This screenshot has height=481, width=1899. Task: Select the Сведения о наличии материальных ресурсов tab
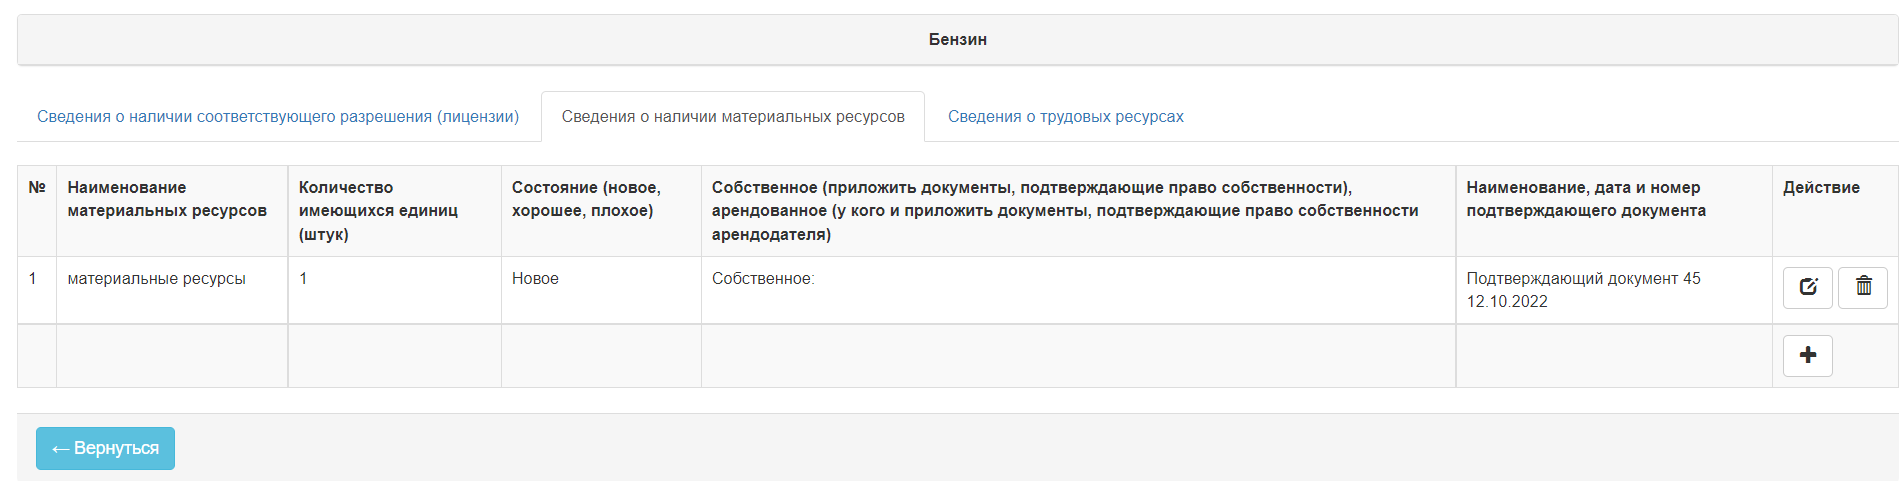click(x=733, y=117)
